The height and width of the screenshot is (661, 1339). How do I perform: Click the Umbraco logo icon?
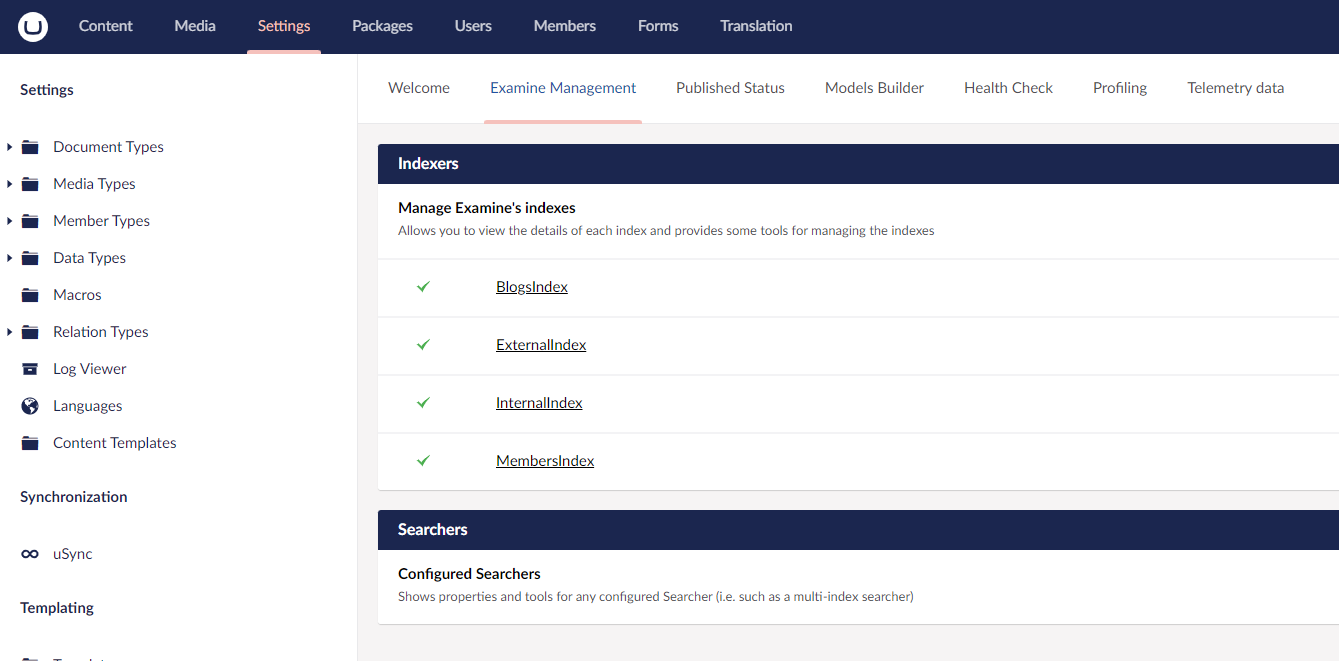33,27
